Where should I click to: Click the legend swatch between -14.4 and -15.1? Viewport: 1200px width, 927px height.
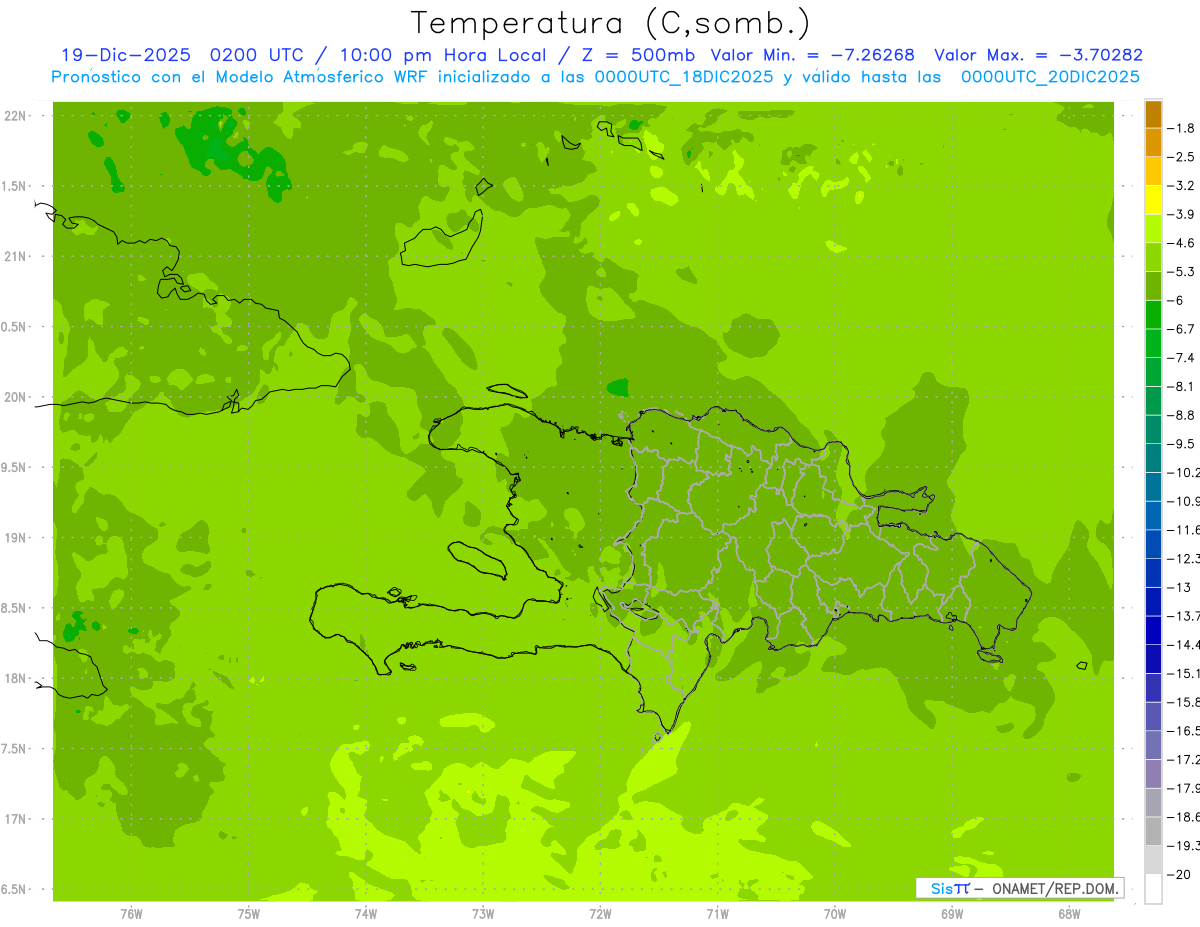(1153, 659)
